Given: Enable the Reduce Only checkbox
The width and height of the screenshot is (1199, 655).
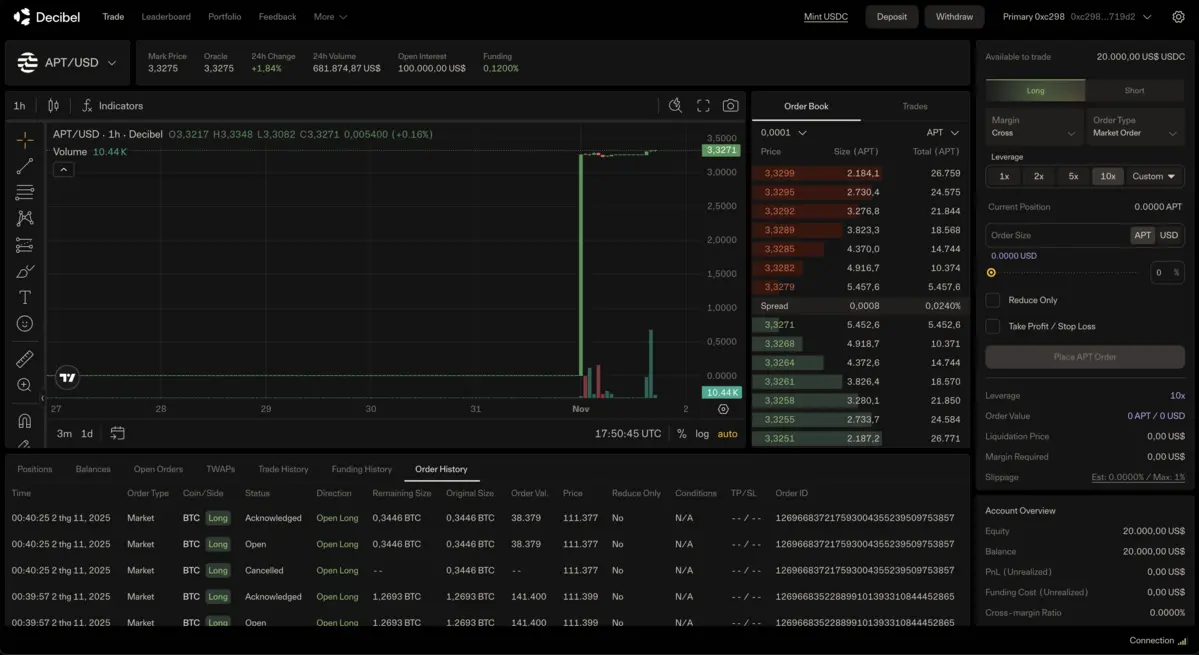Looking at the screenshot, I should [x=993, y=300].
